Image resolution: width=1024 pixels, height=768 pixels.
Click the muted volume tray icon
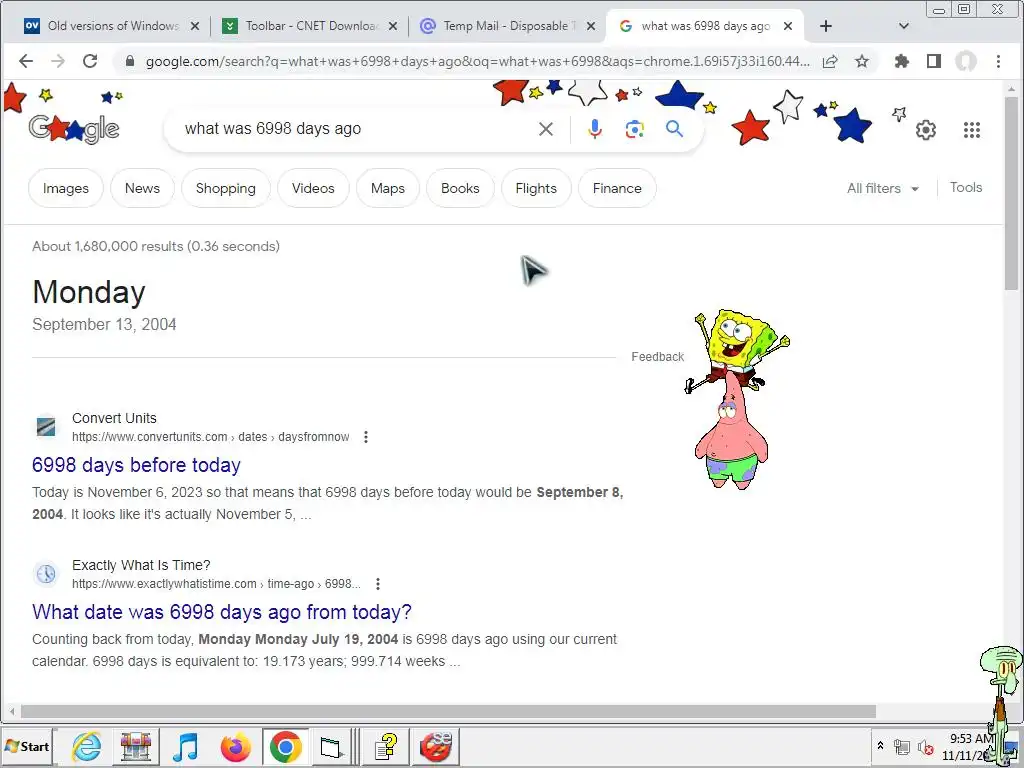tap(925, 747)
